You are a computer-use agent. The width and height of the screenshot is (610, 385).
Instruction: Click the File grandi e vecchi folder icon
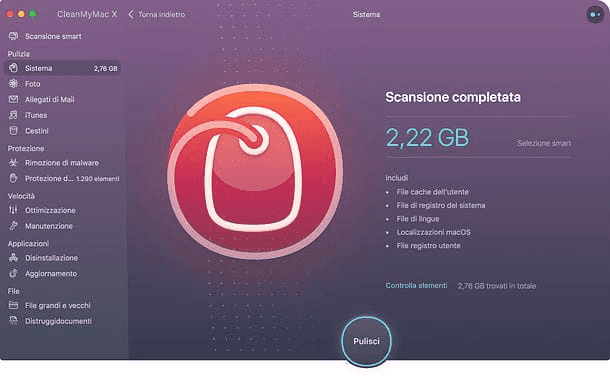pos(13,305)
